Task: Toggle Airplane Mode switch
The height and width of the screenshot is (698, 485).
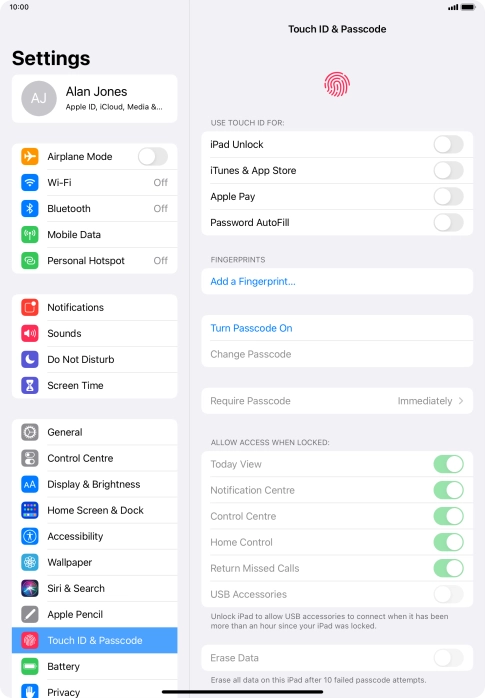Action: 153,157
